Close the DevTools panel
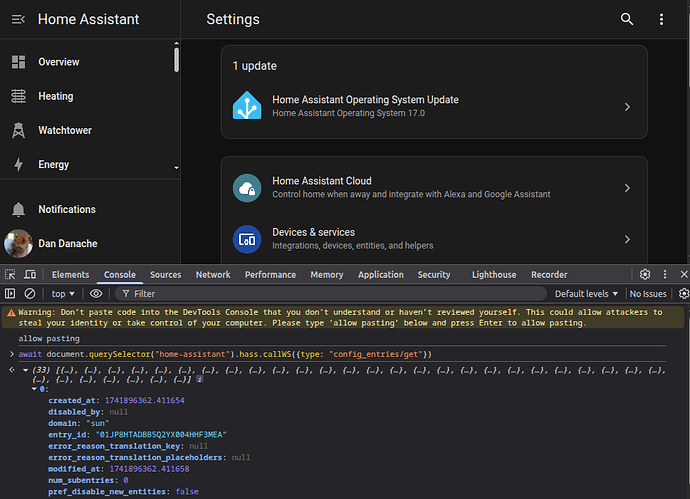Screen dimensions: 690x499 click(684, 275)
